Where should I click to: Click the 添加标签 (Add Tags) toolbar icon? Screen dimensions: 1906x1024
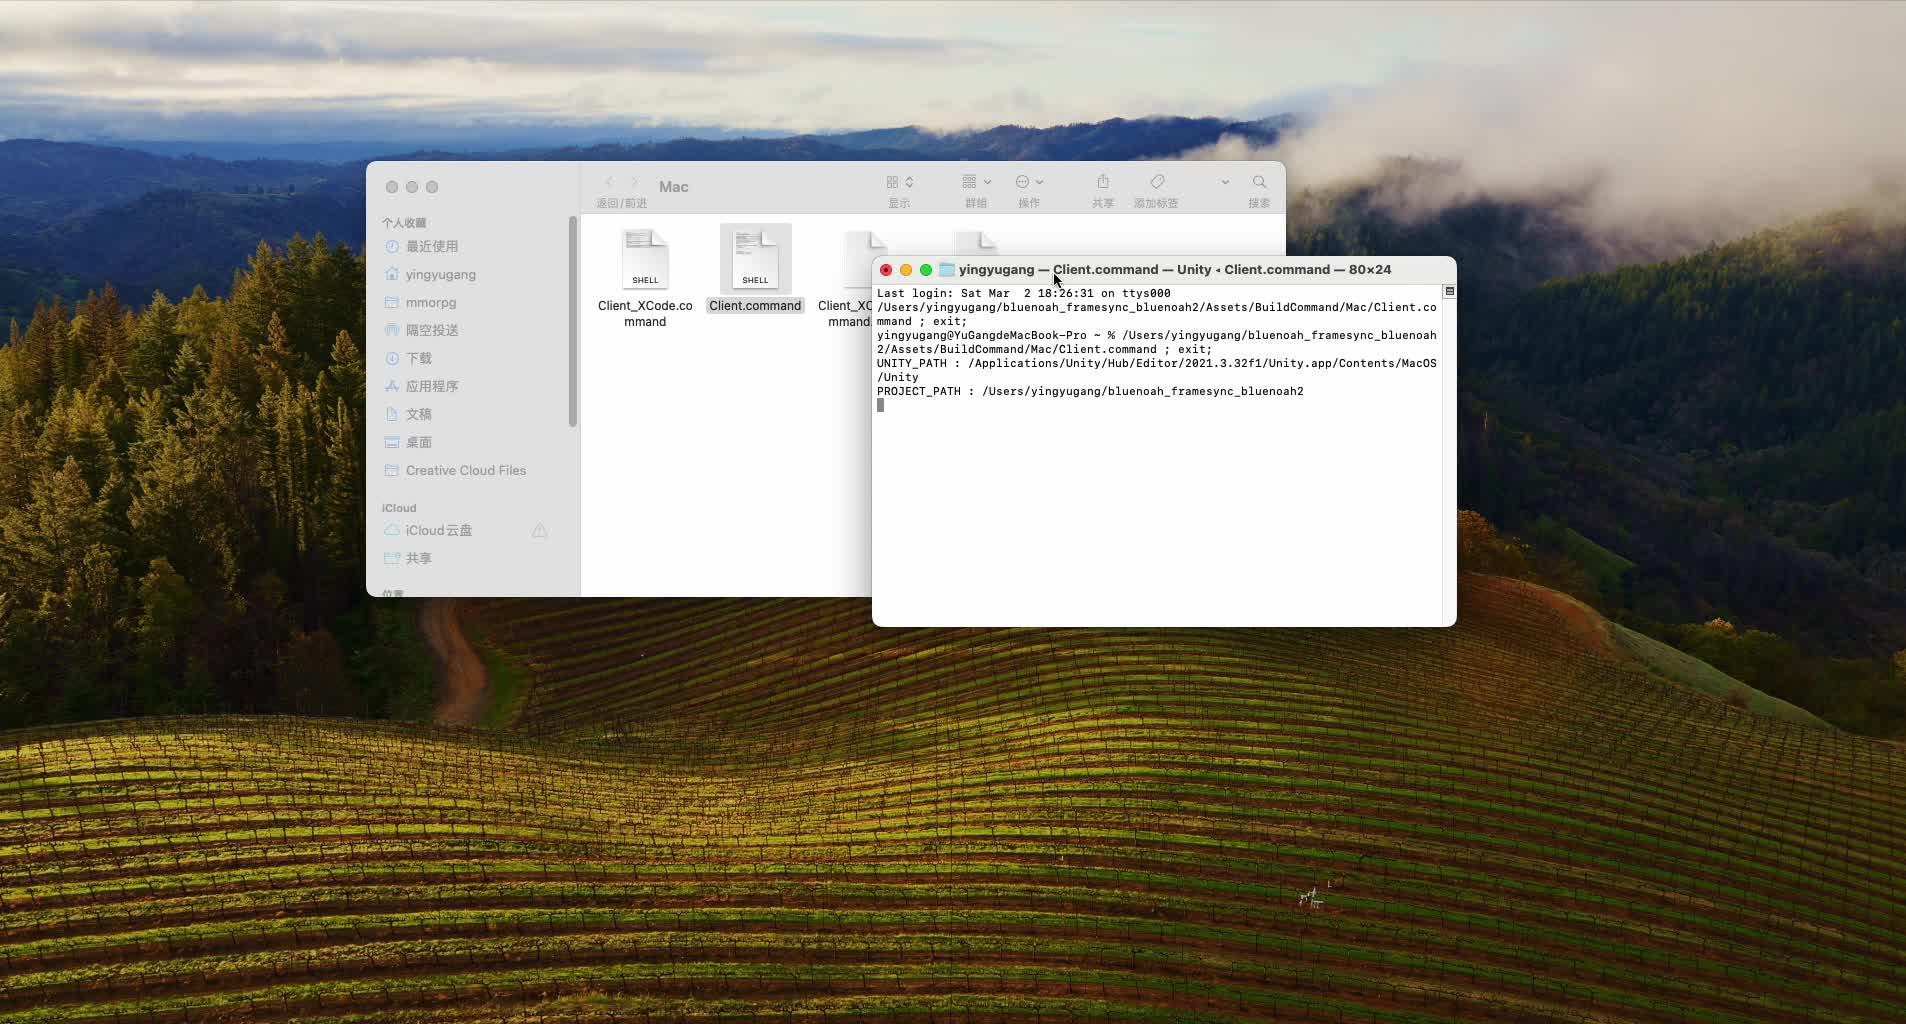pos(1155,184)
